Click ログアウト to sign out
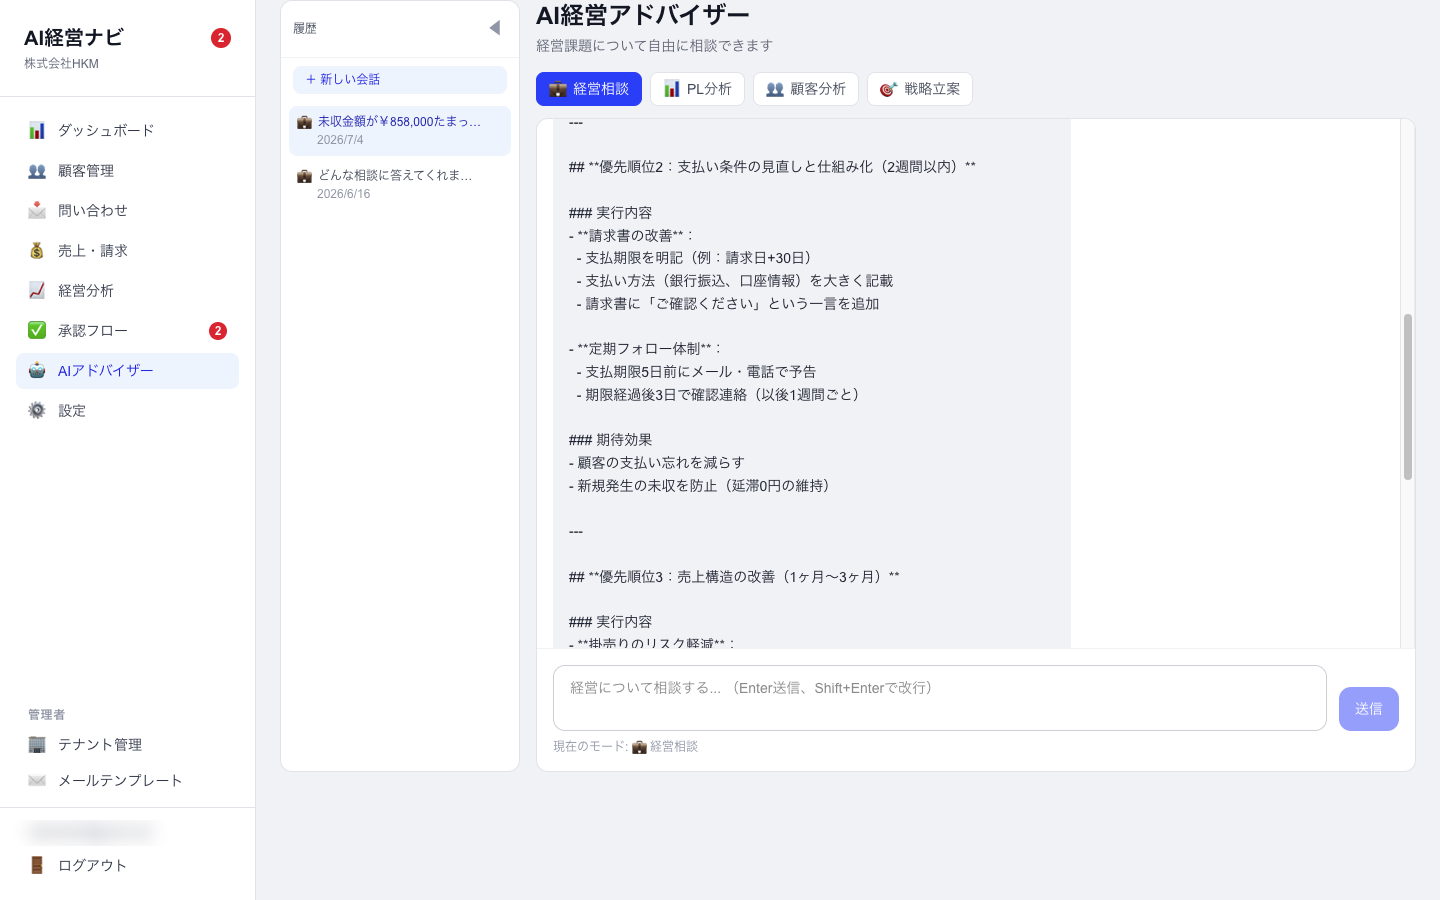This screenshot has width=1440, height=900. (127, 865)
